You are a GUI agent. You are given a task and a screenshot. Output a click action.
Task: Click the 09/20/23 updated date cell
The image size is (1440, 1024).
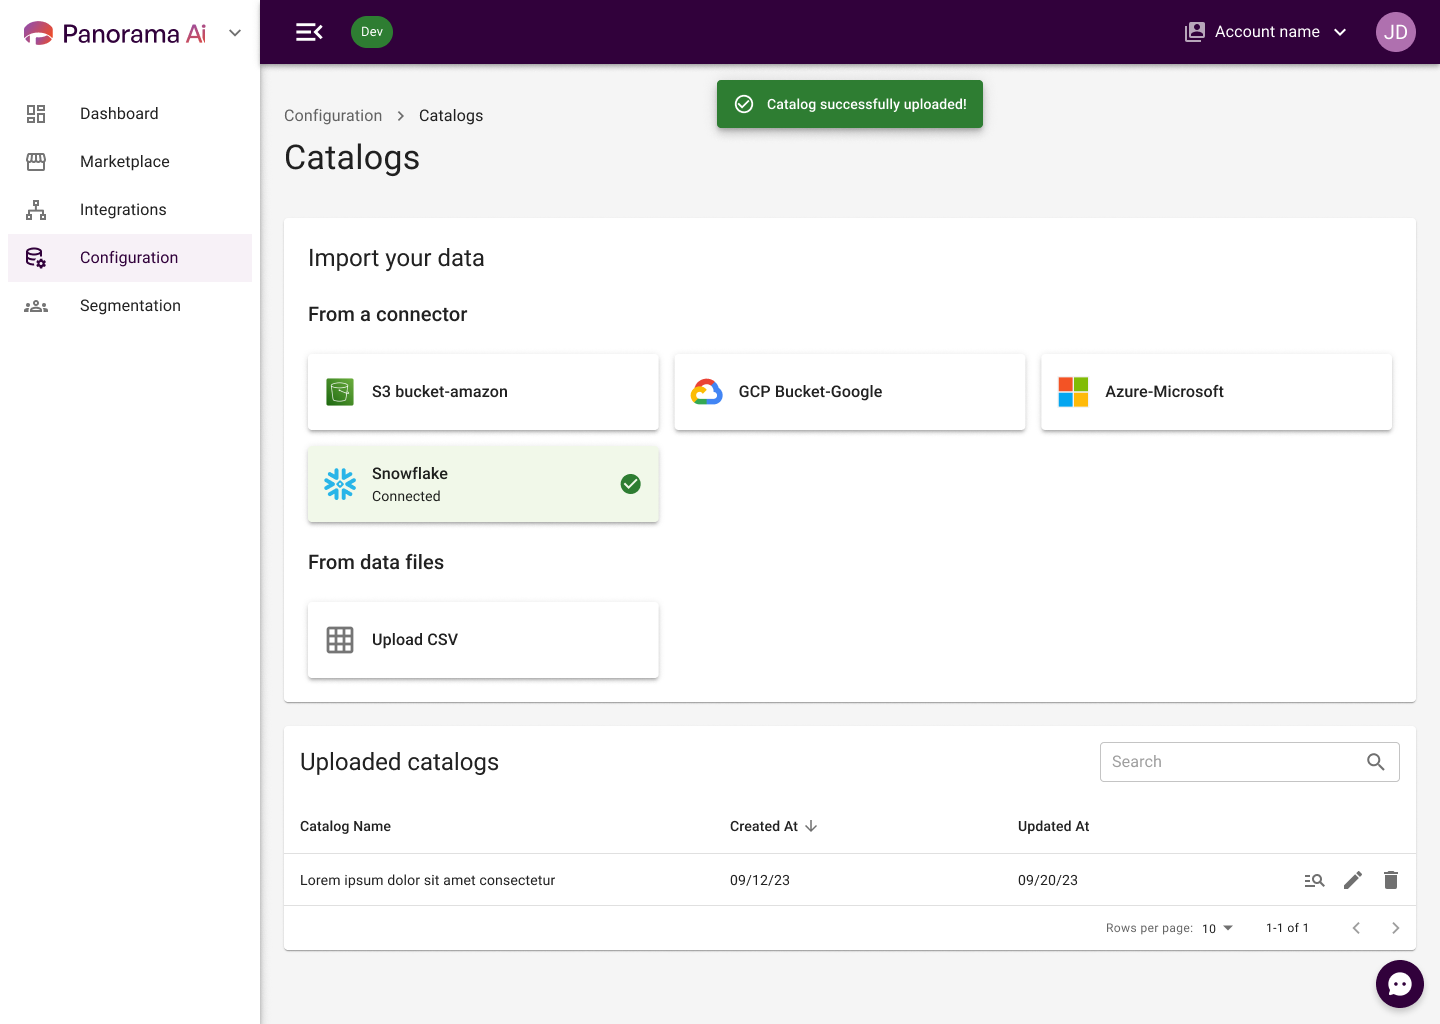pos(1048,880)
